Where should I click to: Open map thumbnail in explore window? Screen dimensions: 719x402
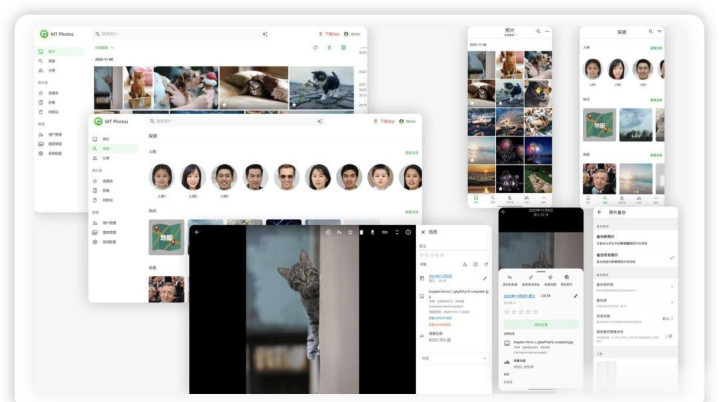click(166, 237)
